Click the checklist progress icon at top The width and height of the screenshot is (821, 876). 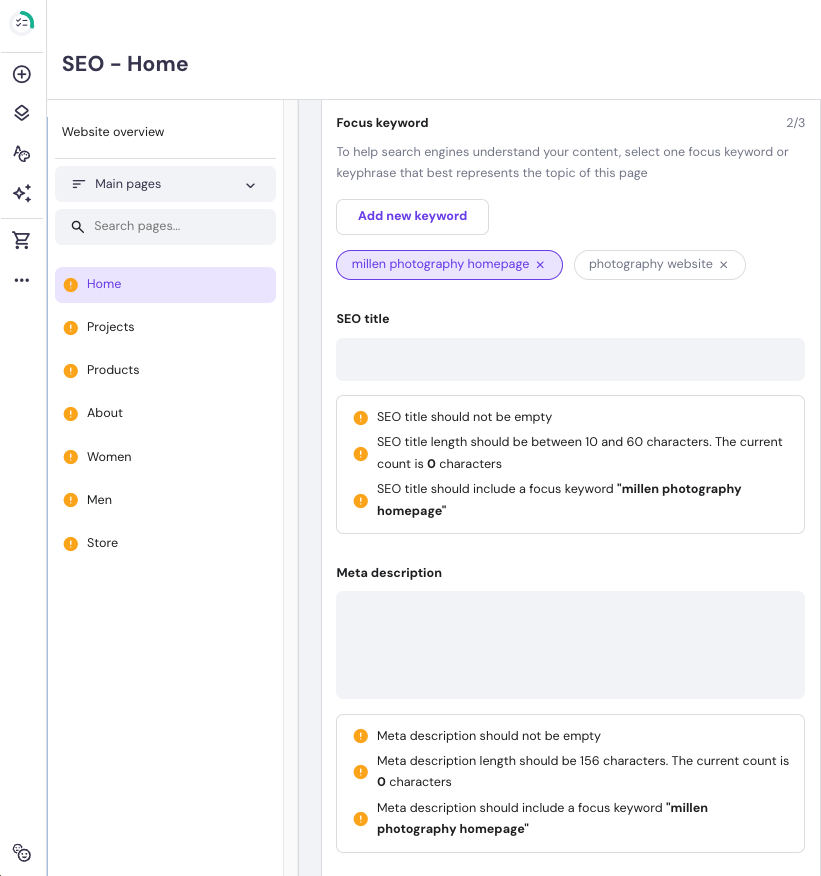[22, 22]
